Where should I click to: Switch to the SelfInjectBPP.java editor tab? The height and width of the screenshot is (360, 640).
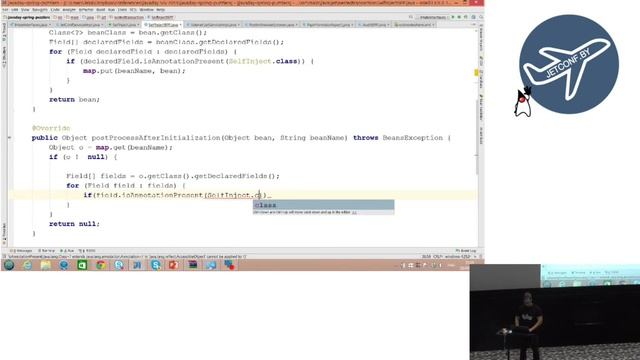coord(162,24)
